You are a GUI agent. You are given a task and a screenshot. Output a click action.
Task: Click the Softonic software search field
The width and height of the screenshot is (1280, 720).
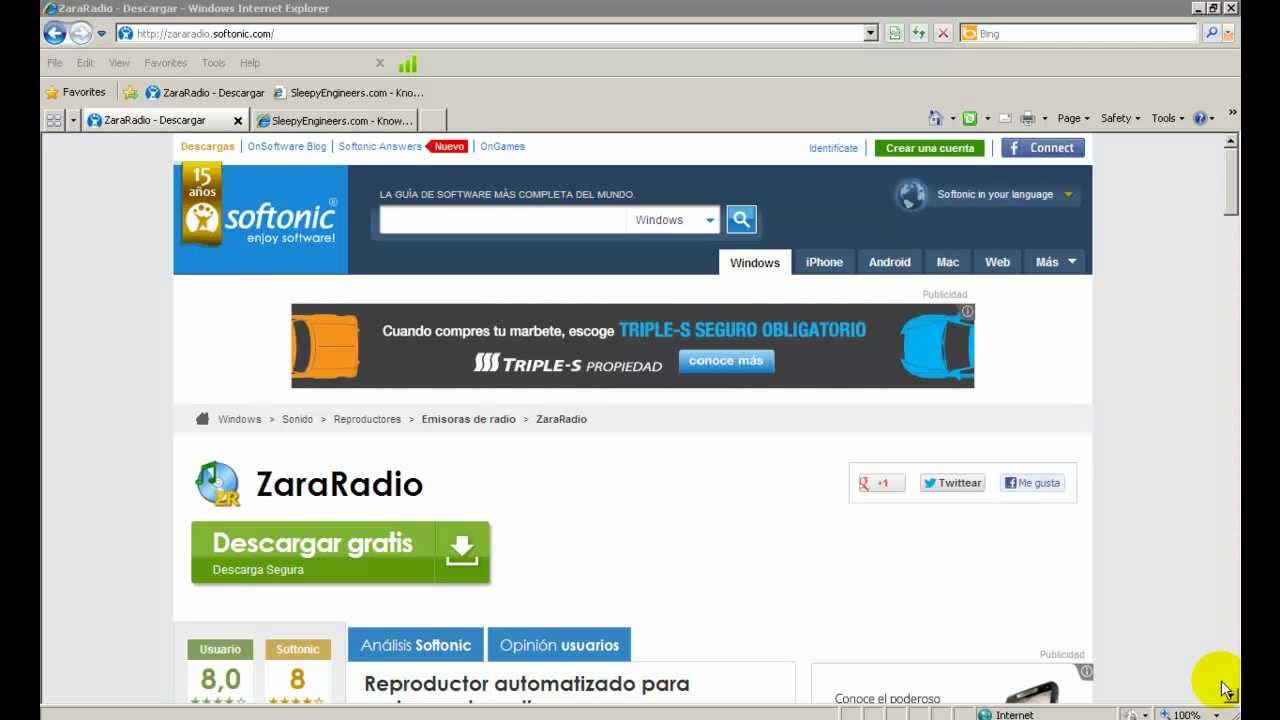pos(502,220)
